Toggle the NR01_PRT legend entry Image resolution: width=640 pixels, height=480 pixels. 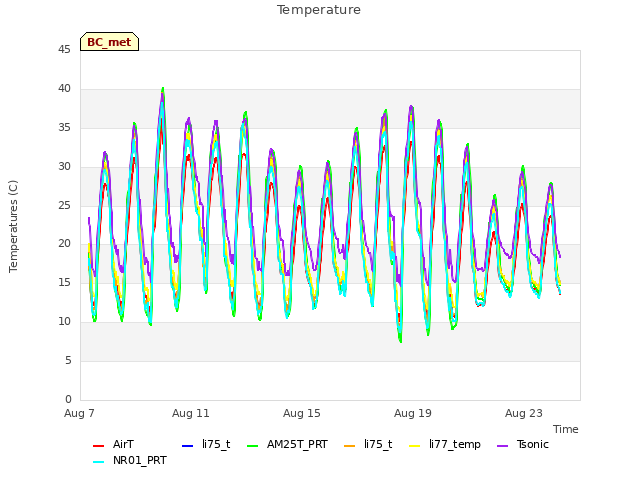[130, 461]
